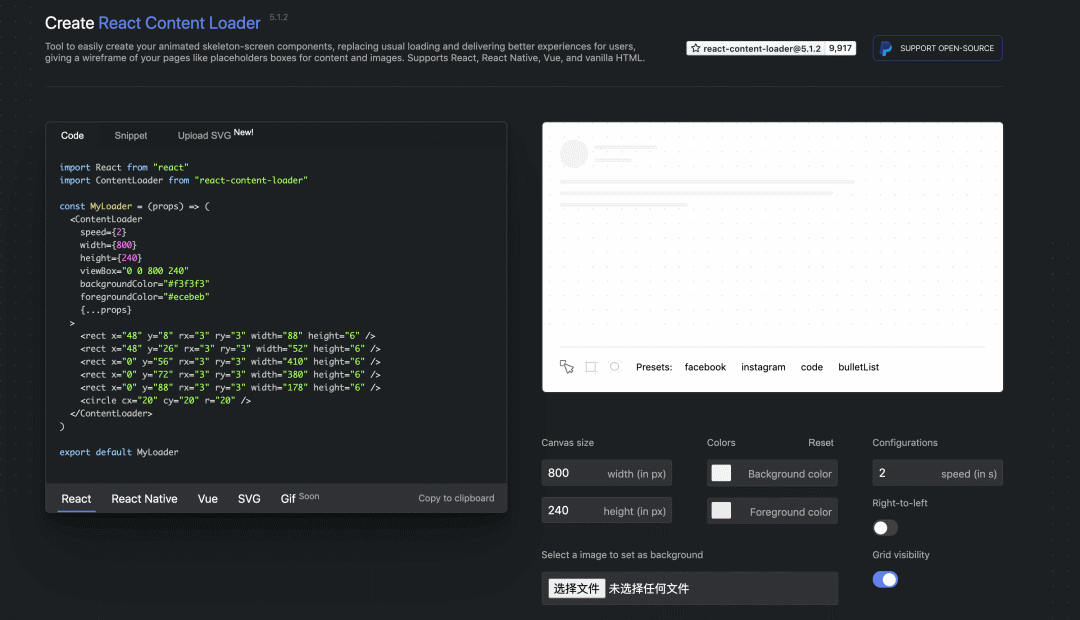This screenshot has width=1080, height=620.
Task: Open the Background color swatch
Action: pos(721,473)
